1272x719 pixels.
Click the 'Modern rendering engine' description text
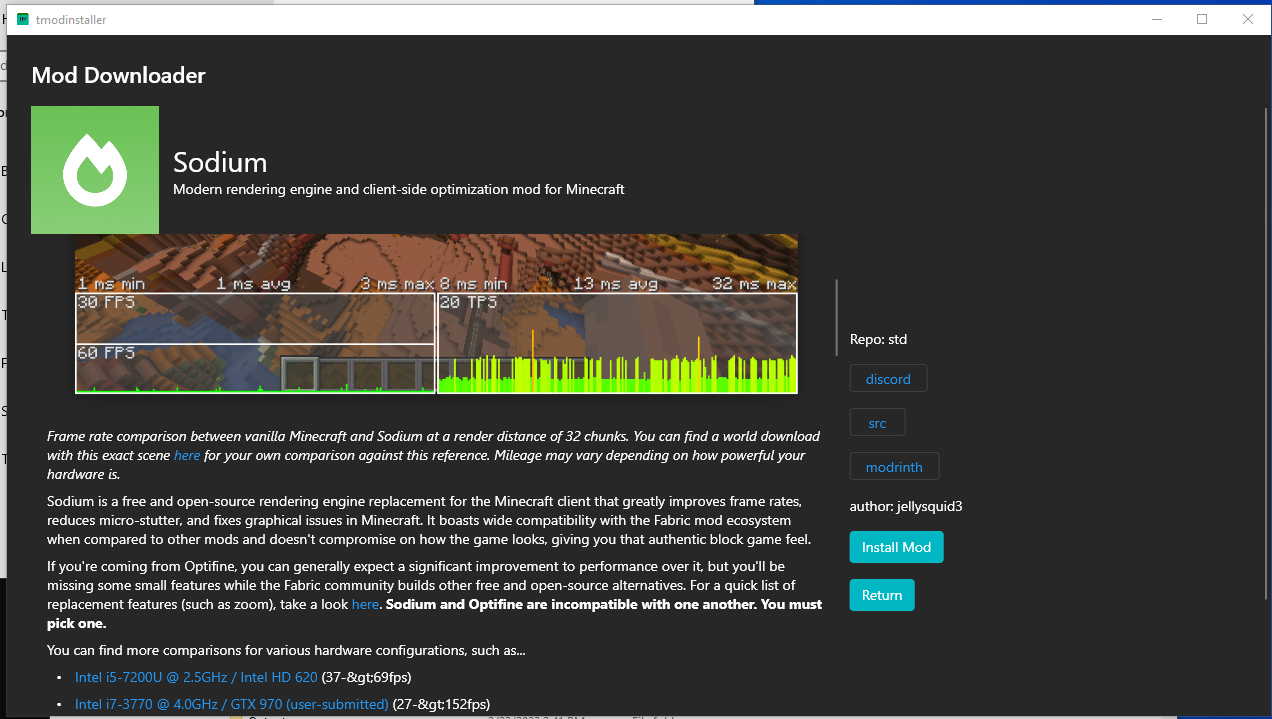(x=399, y=189)
